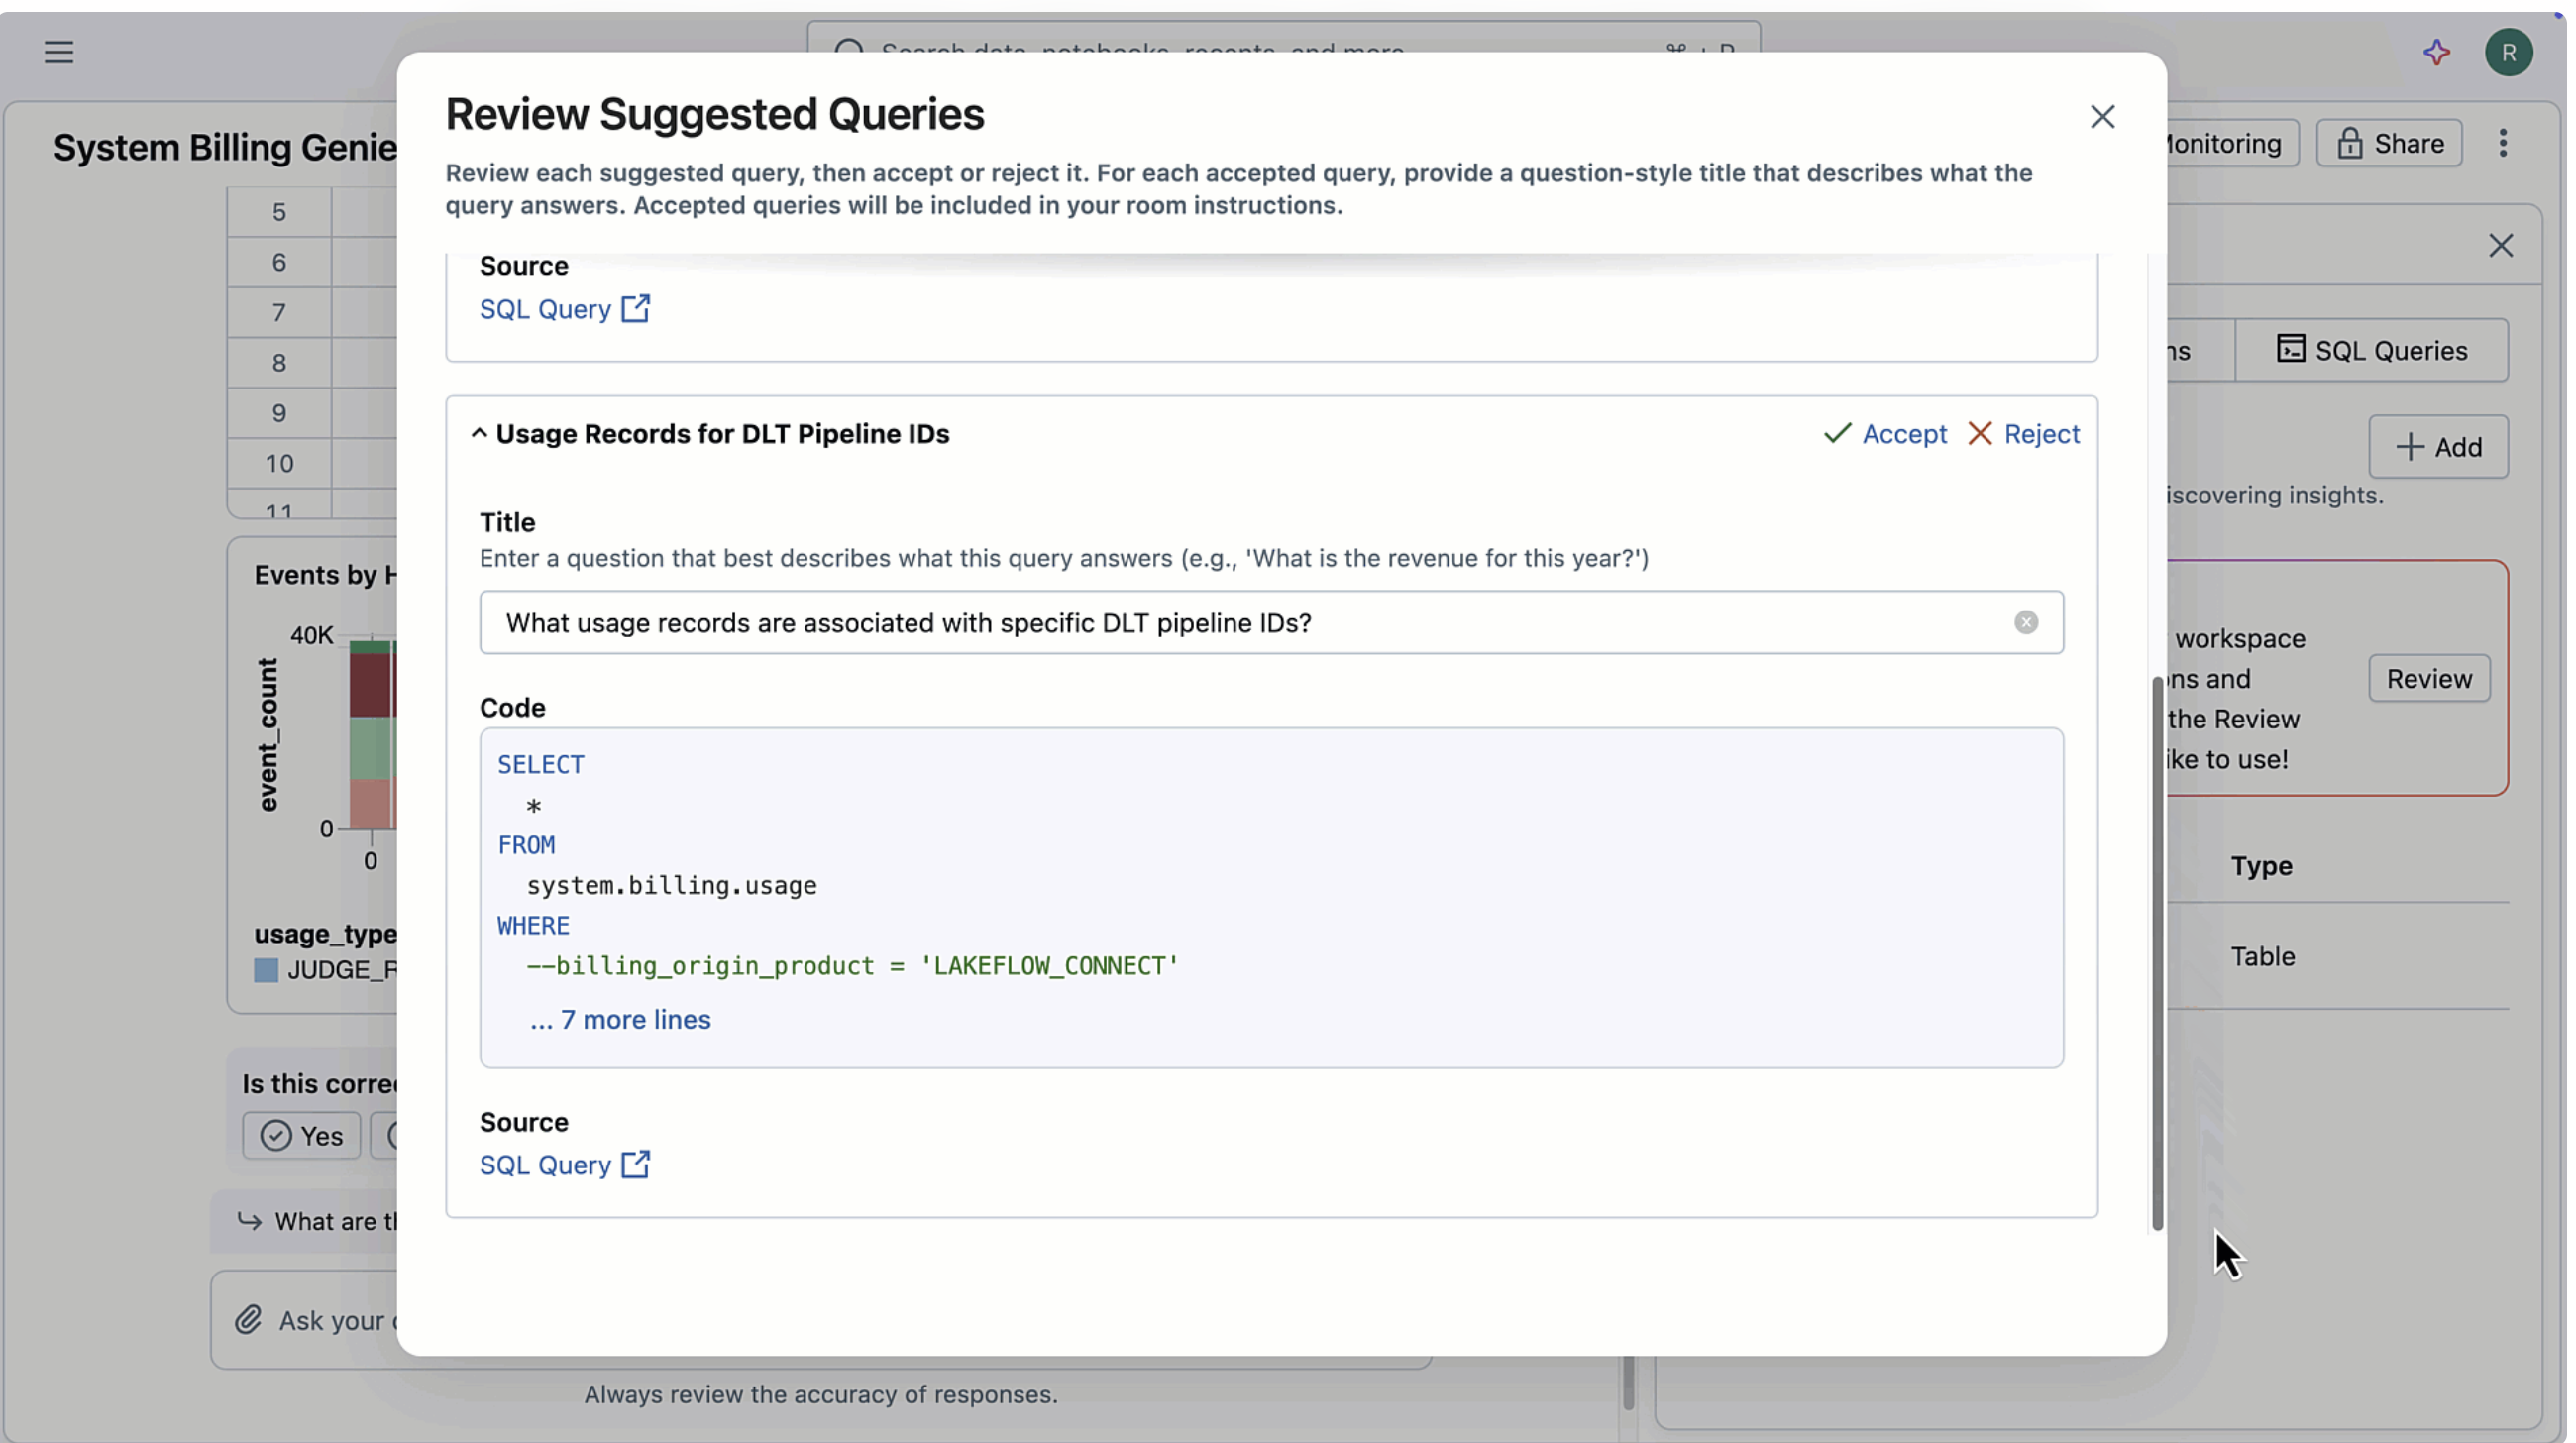Screen dimensions: 2576x1443
Task: Click the stacked bar in Events chart
Action: pos(373,734)
